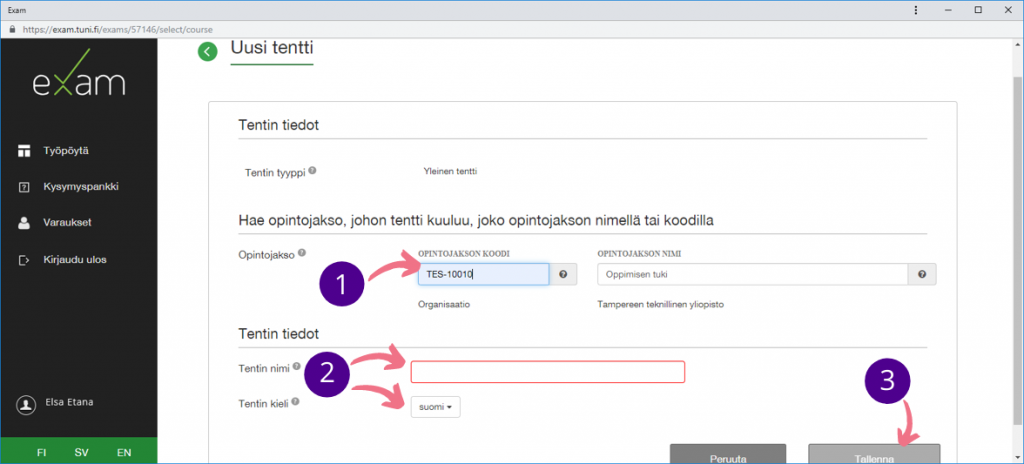Image resolution: width=1024 pixels, height=464 pixels.
Task: Click the Kirjaudu ulos logout icon
Action: pyautogui.click(x=25, y=260)
